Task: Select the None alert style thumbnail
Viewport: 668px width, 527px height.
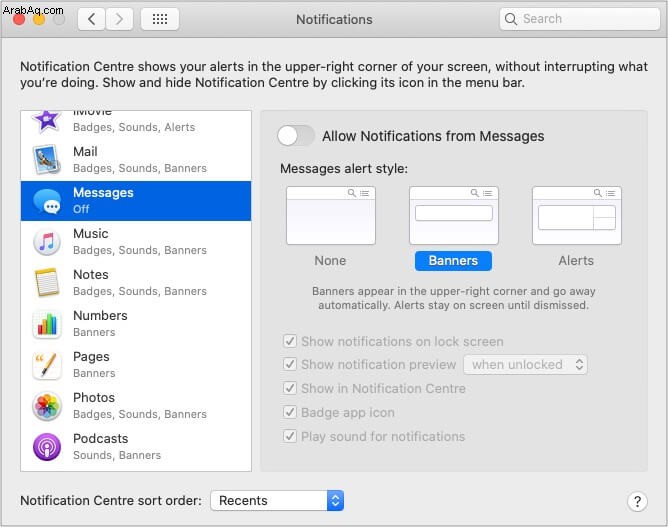Action: [x=331, y=215]
